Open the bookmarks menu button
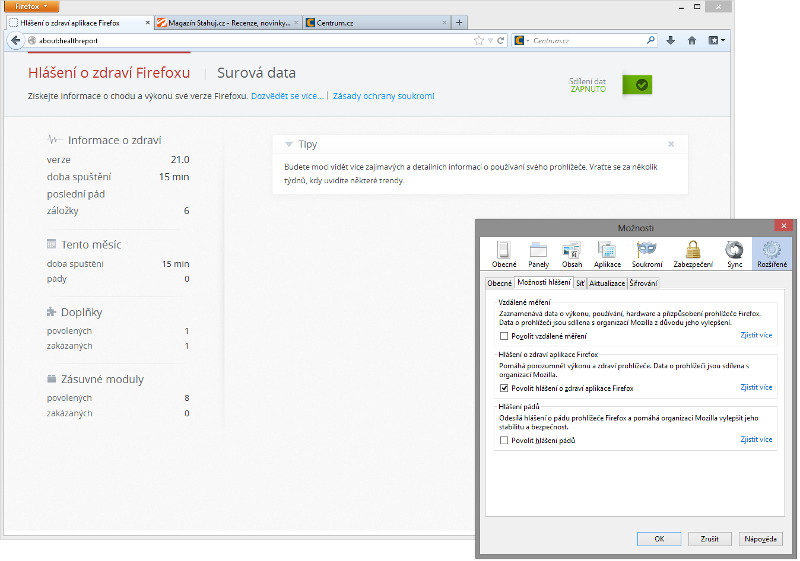 [x=717, y=40]
